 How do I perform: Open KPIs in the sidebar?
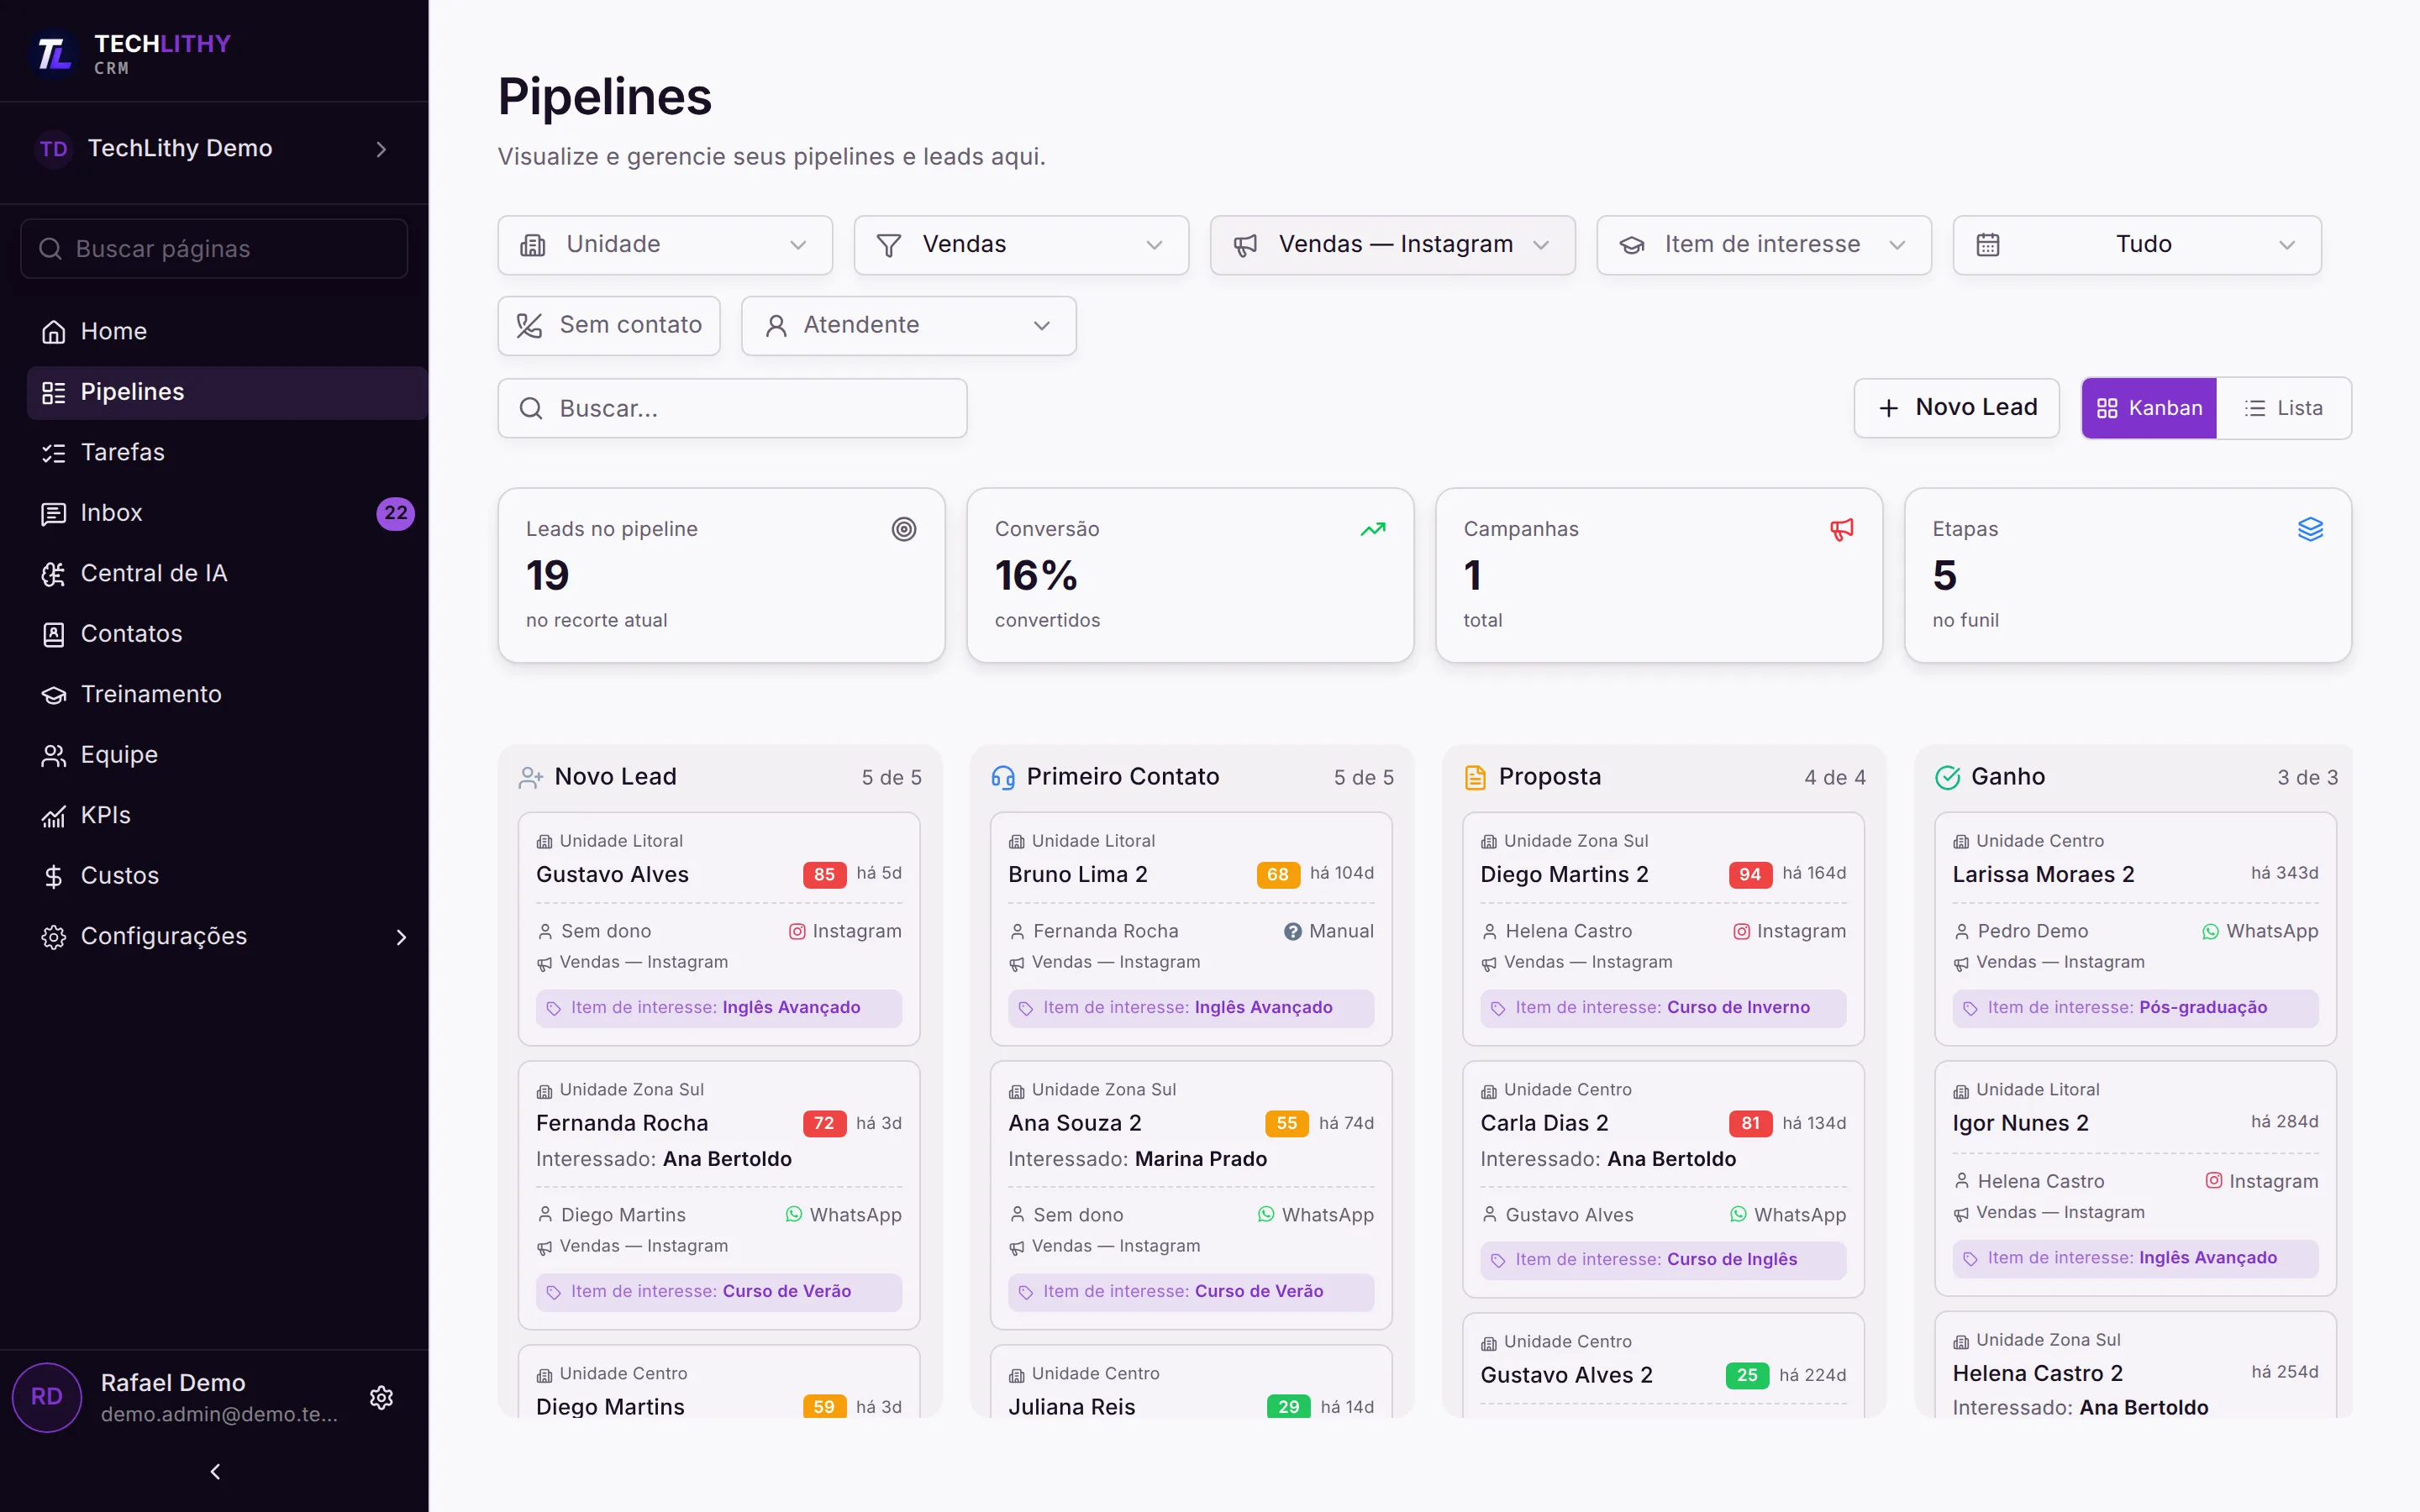(227, 815)
